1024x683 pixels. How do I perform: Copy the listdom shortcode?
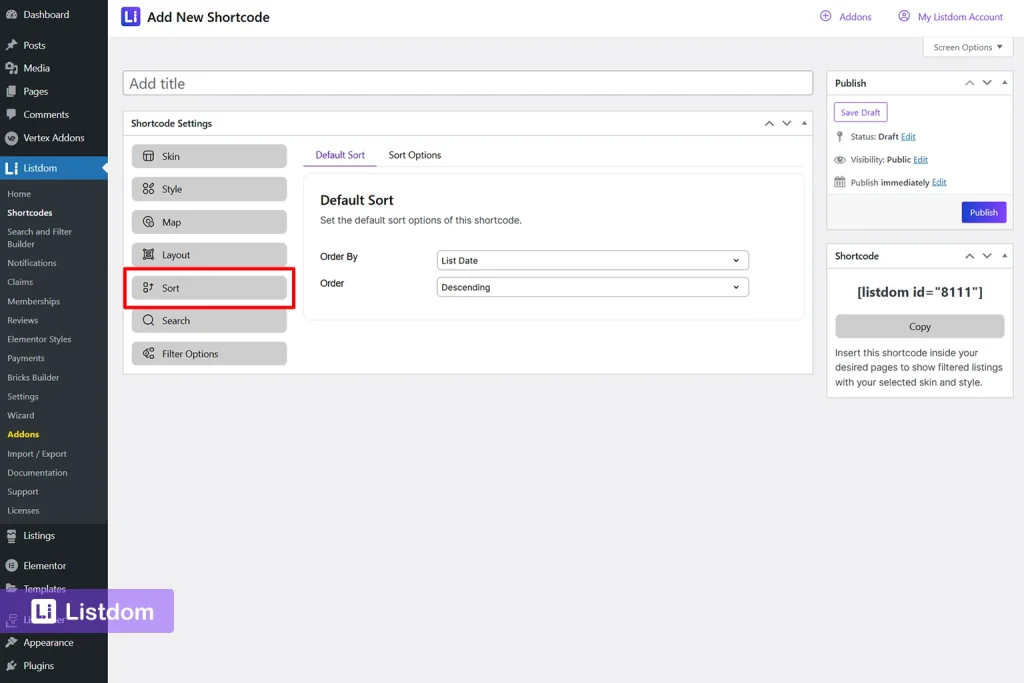918,326
